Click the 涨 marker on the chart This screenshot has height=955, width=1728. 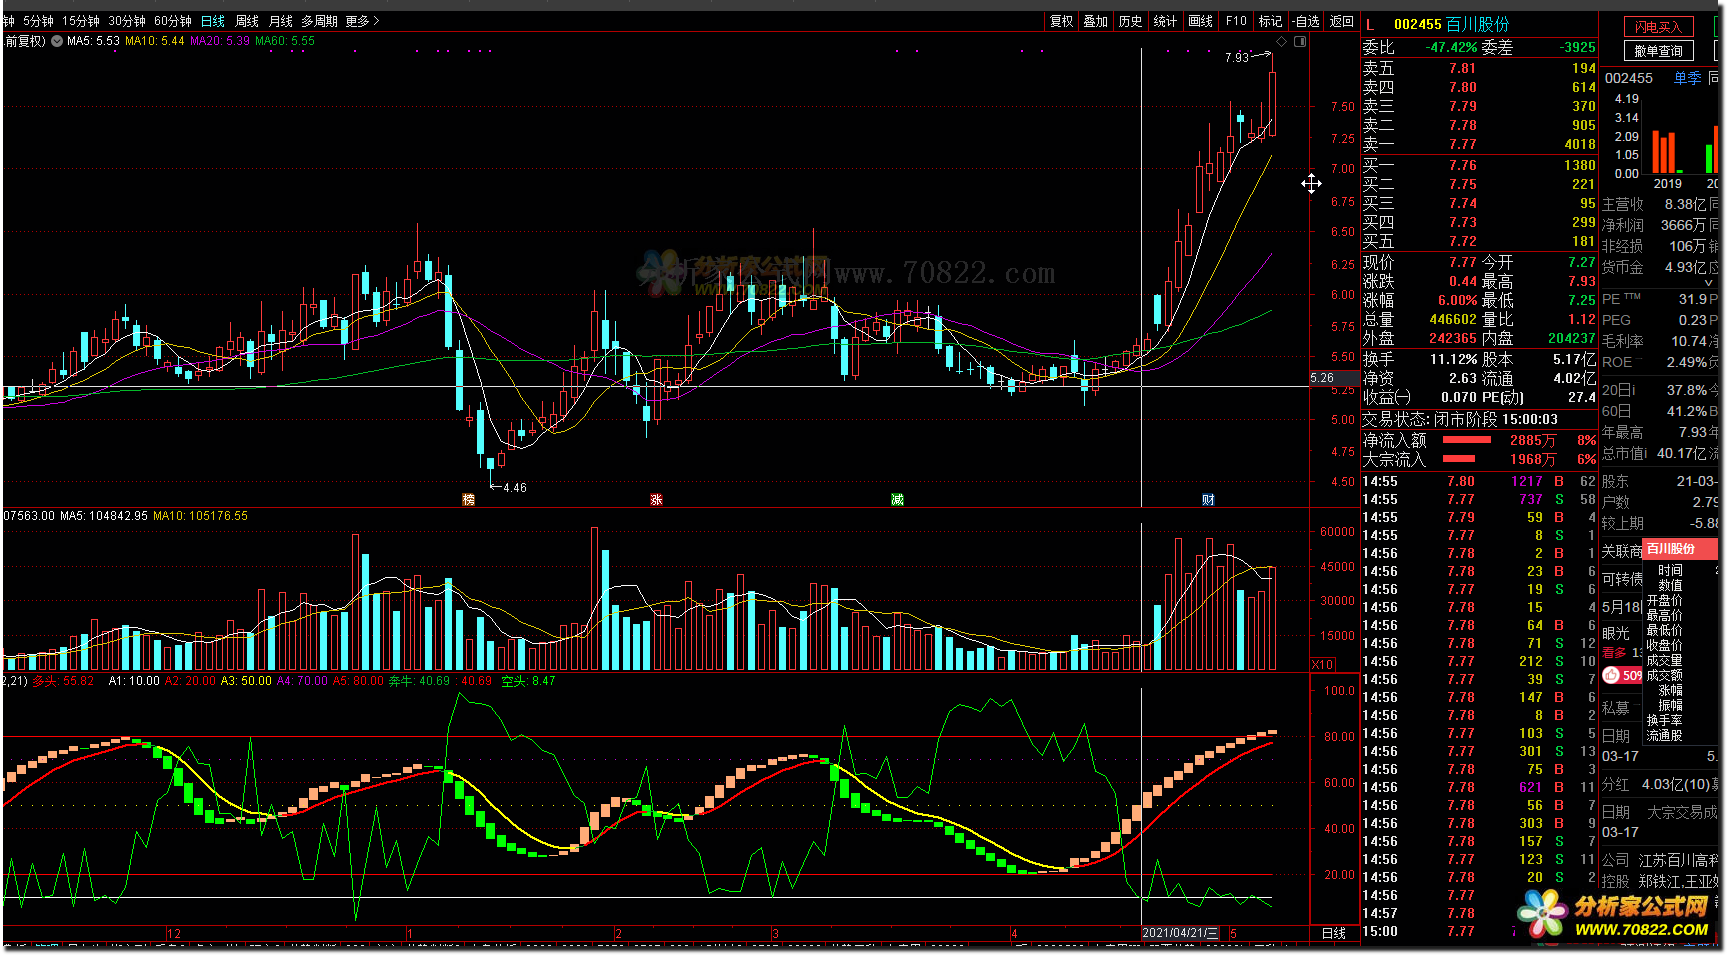[x=656, y=499]
